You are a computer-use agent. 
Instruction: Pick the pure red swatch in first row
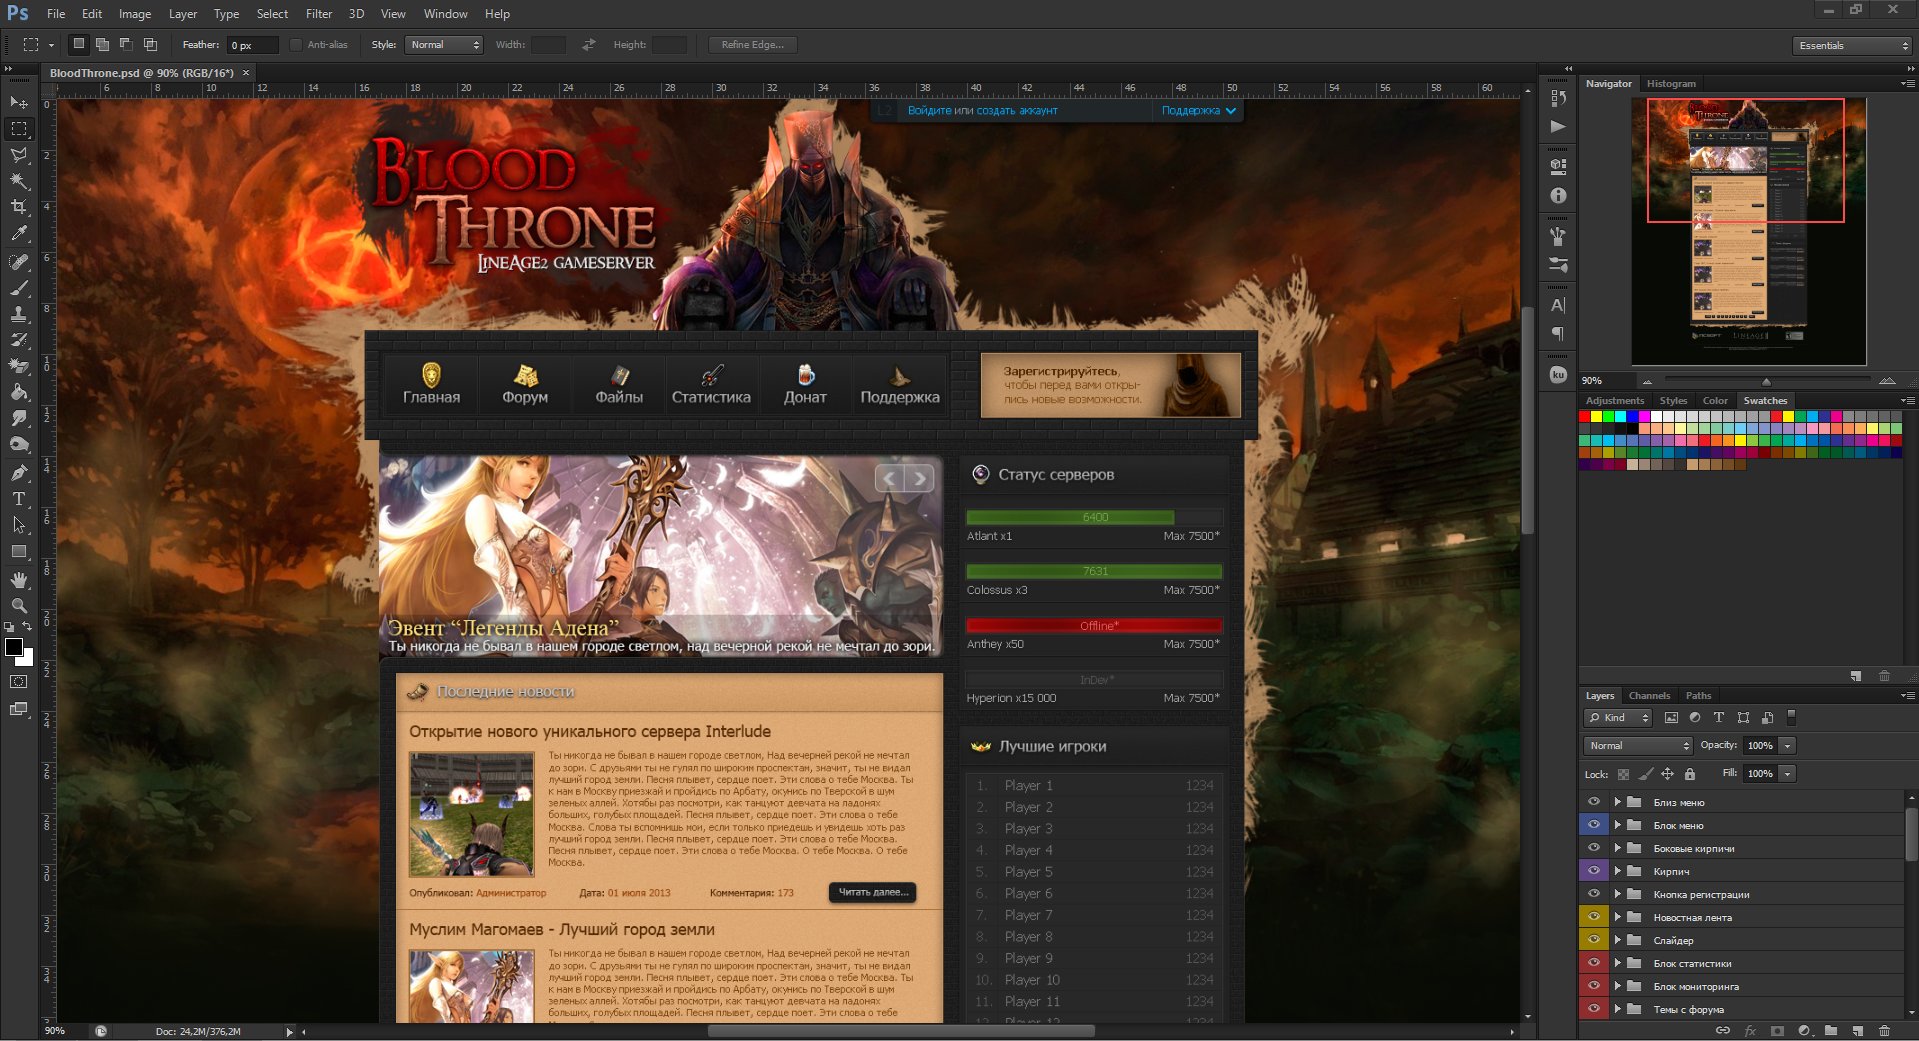pyautogui.click(x=1585, y=416)
